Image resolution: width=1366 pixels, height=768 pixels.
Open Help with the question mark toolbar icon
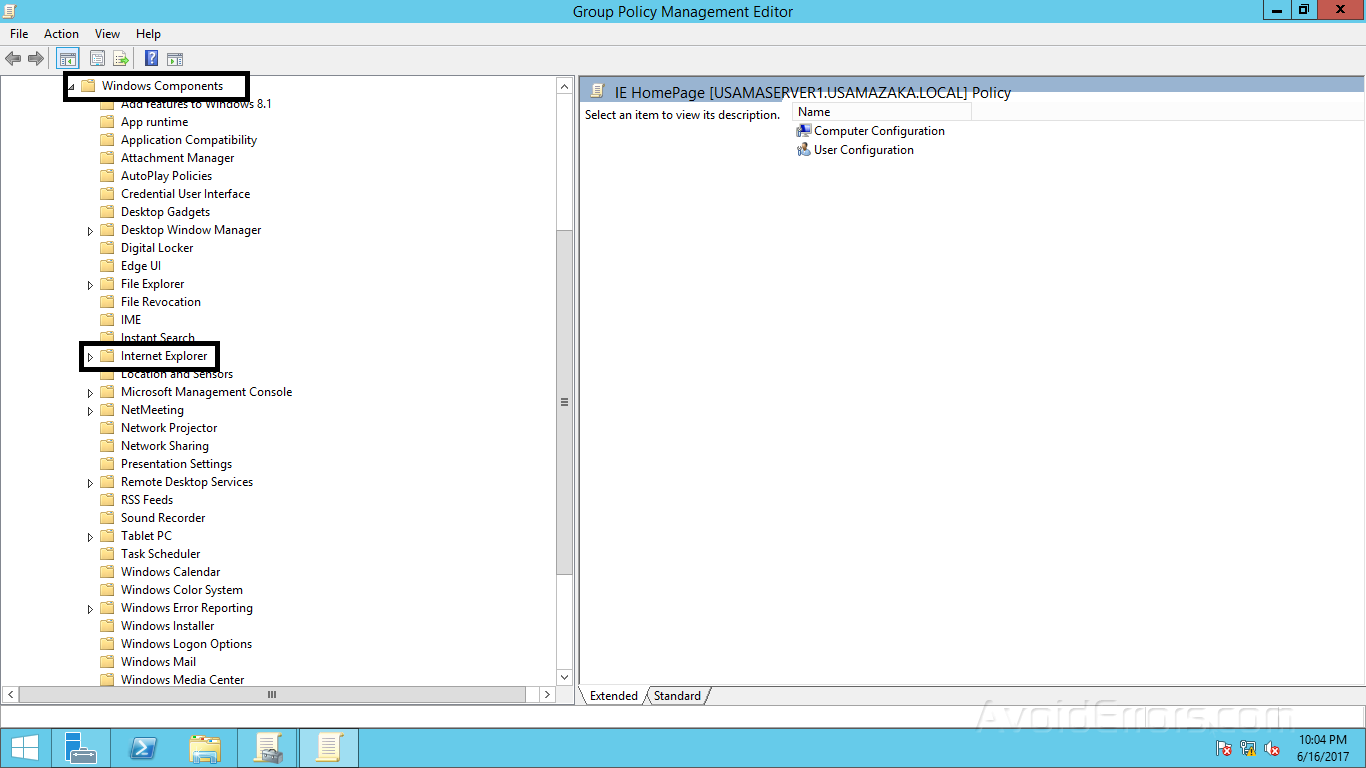click(x=150, y=58)
